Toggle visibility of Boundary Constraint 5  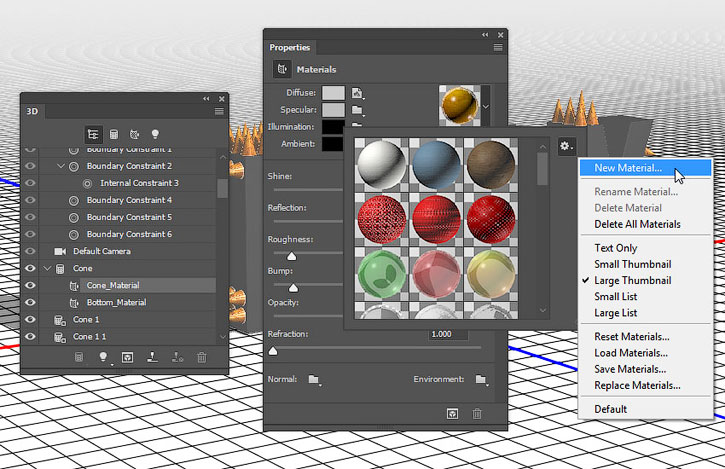(x=30, y=217)
